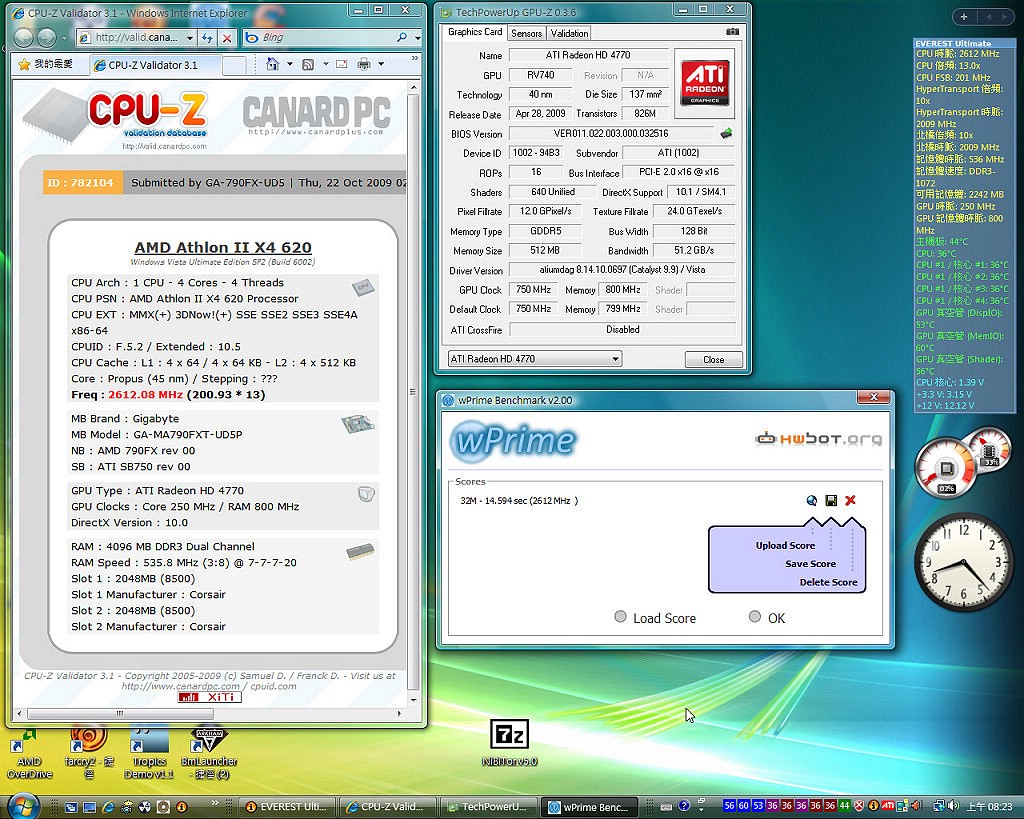Screen dimensions: 1024x819
Task: Click the wPrime save floppy icon
Action: [x=831, y=500]
